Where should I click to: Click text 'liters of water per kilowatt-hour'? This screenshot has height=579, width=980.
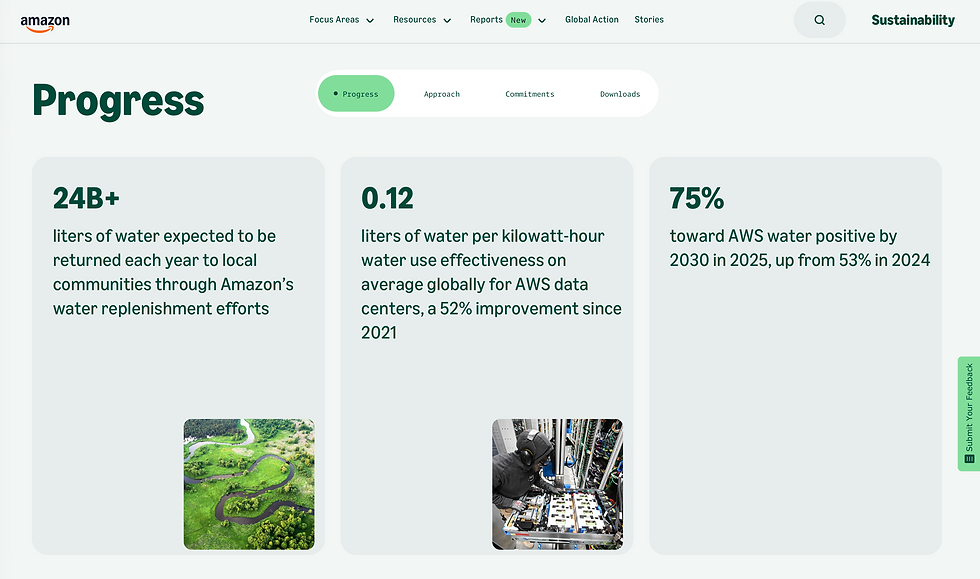482,236
